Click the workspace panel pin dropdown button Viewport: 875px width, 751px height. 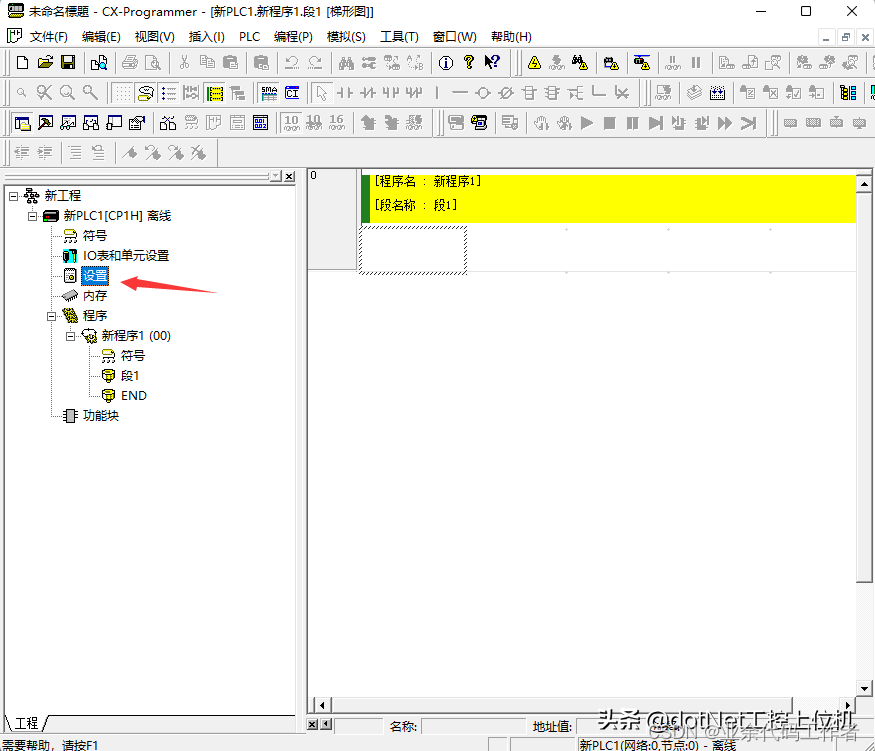click(x=276, y=176)
